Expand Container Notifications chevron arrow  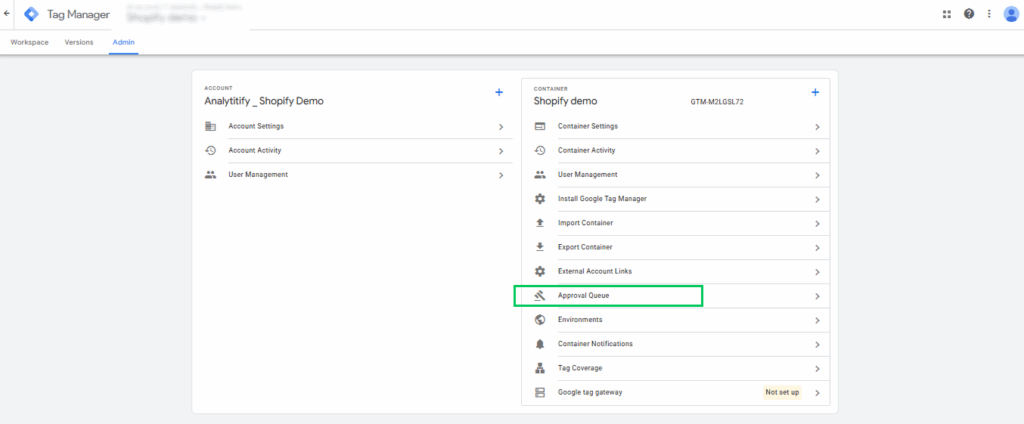817,344
